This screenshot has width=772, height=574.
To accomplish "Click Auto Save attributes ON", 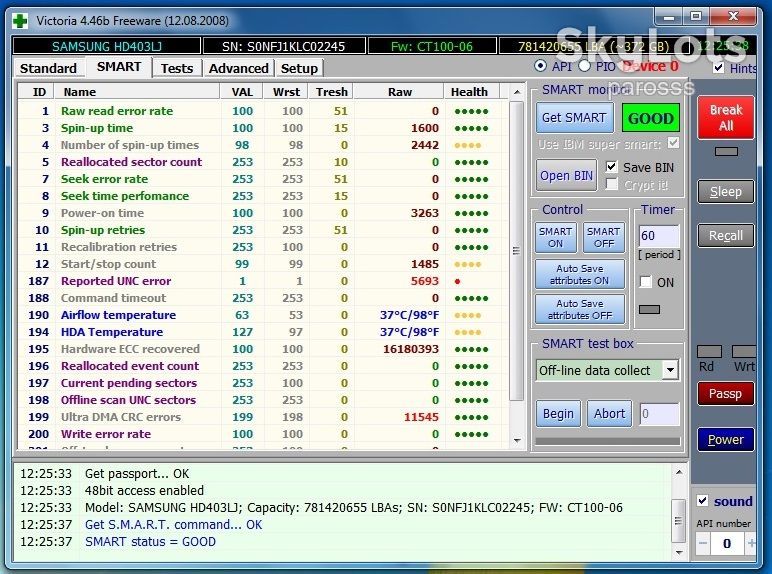I will 579,274.
